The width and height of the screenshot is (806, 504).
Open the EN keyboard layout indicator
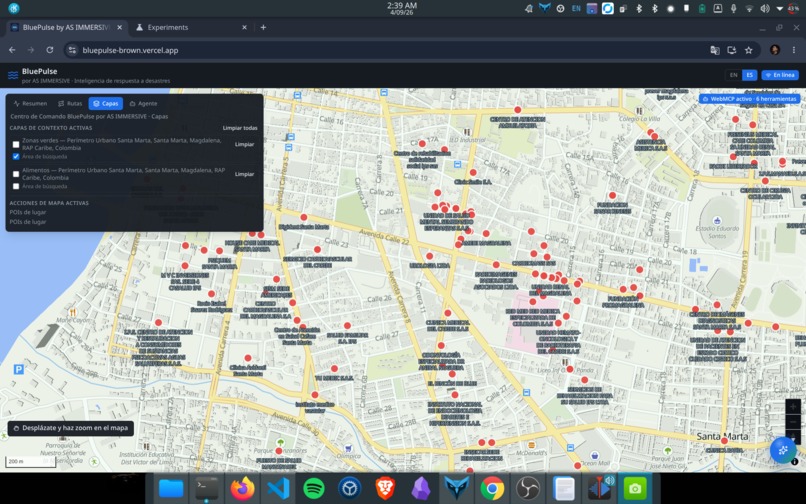[576, 8]
